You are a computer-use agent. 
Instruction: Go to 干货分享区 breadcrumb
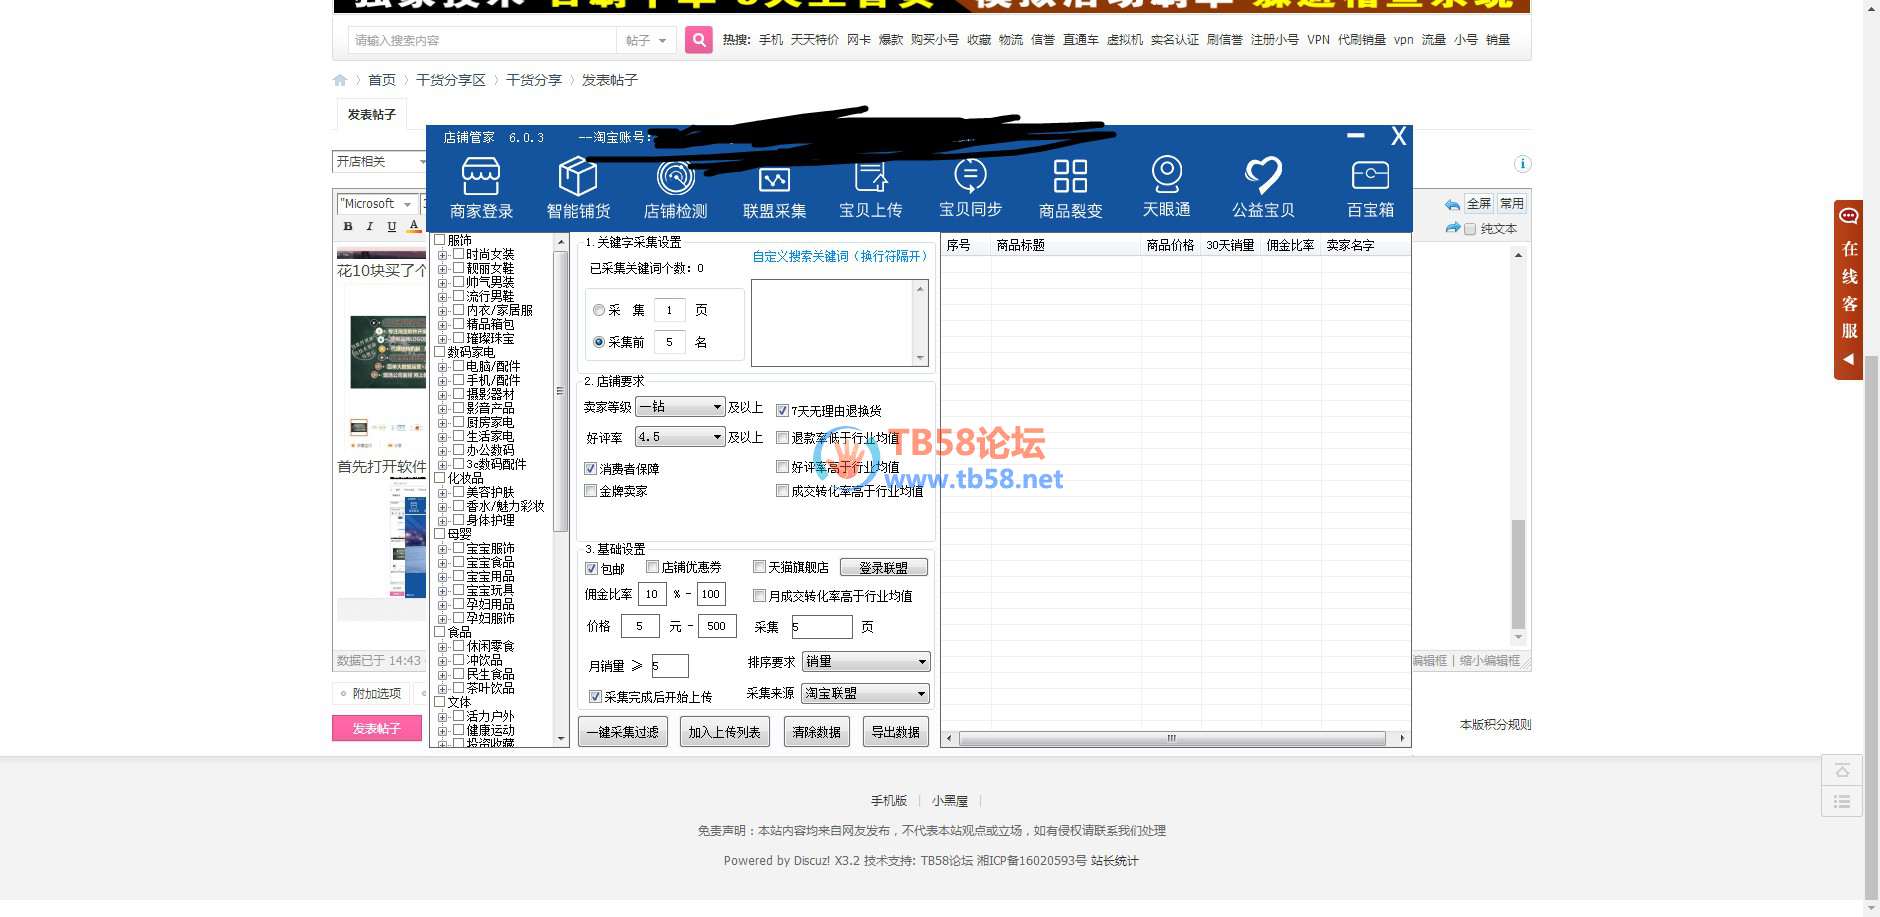tap(451, 80)
